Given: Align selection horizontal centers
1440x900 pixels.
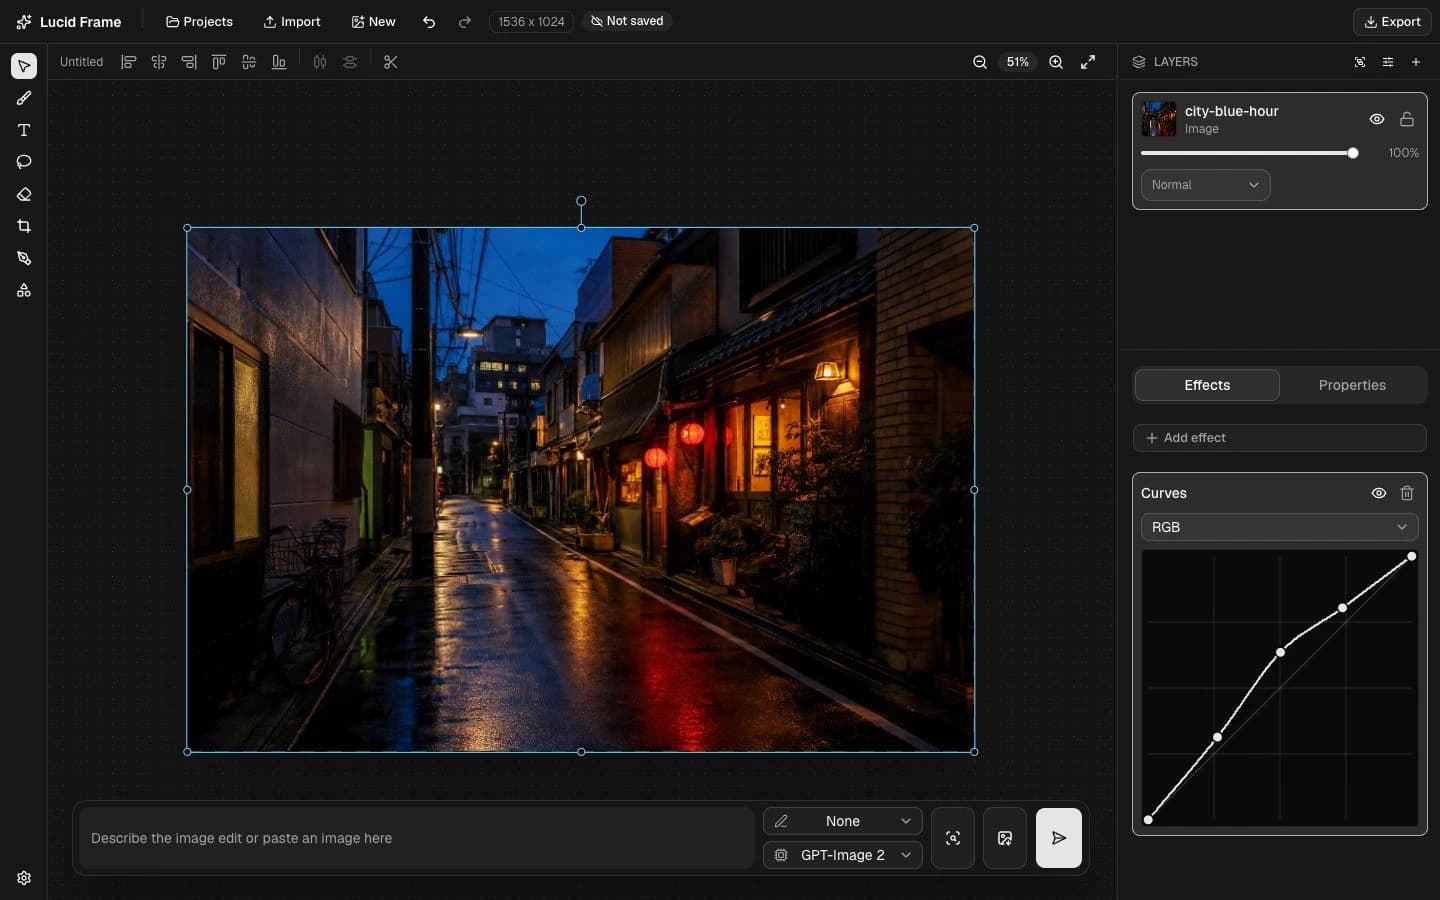Looking at the screenshot, I should coord(159,62).
